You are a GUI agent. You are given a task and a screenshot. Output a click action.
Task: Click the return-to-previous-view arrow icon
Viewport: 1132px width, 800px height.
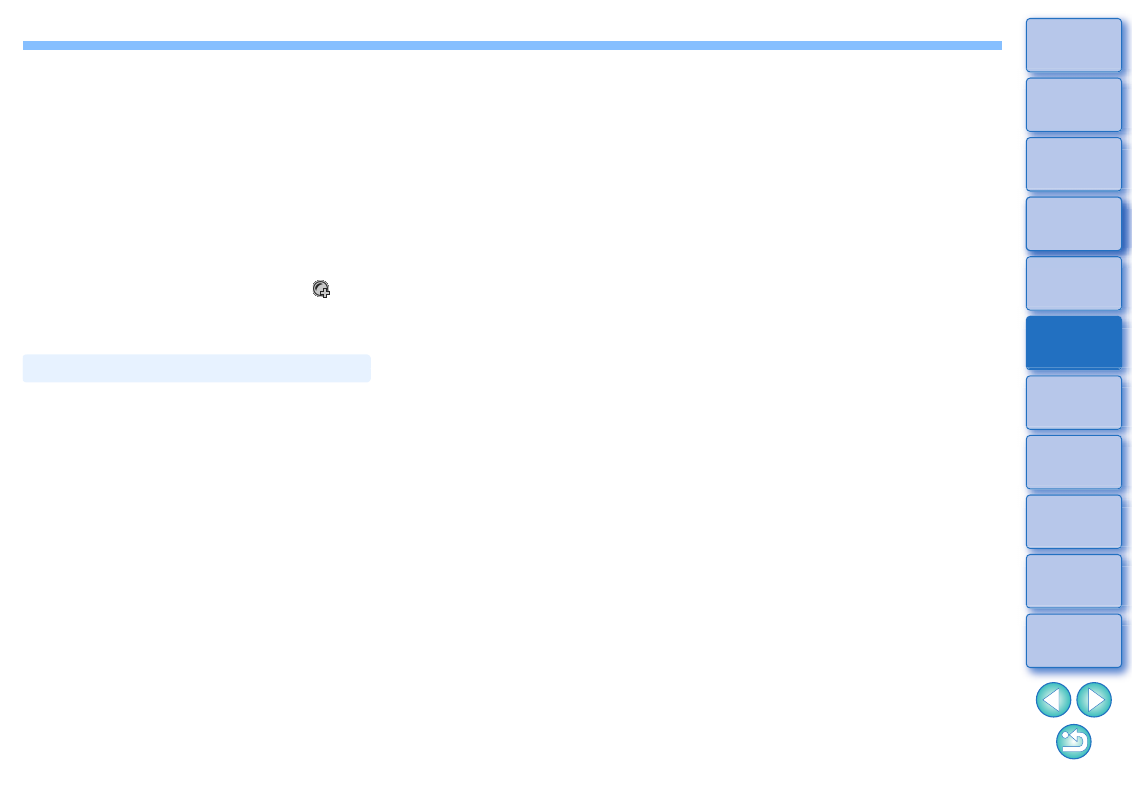[x=1074, y=742]
